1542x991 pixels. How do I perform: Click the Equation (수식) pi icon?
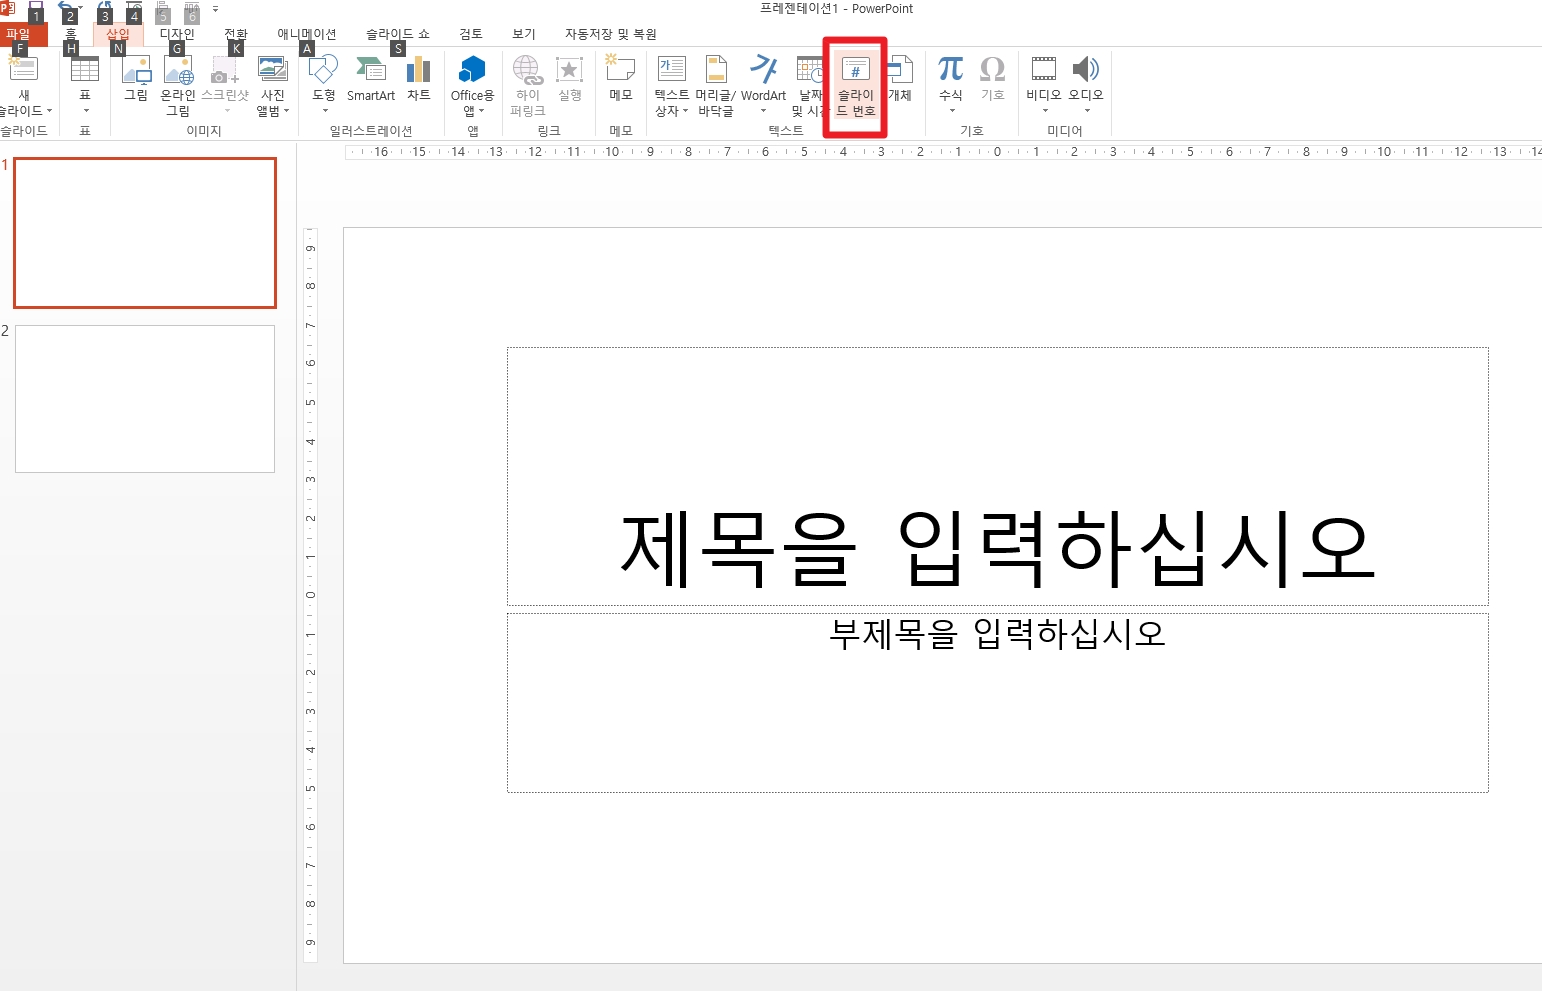(950, 69)
